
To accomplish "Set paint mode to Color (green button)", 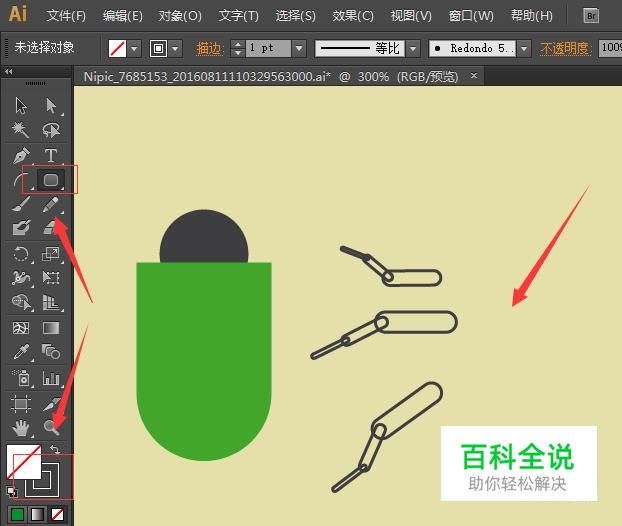I will (x=17, y=514).
